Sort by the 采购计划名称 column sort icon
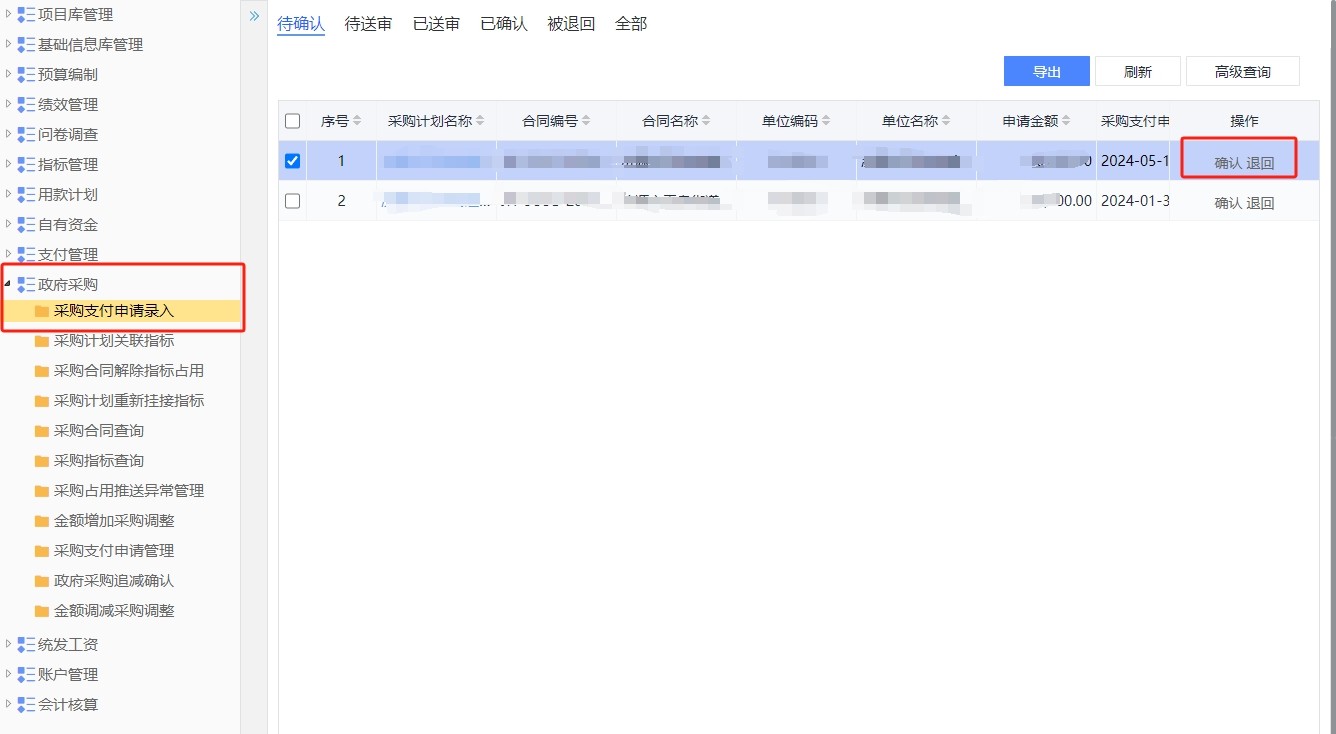1336x734 pixels. point(480,121)
